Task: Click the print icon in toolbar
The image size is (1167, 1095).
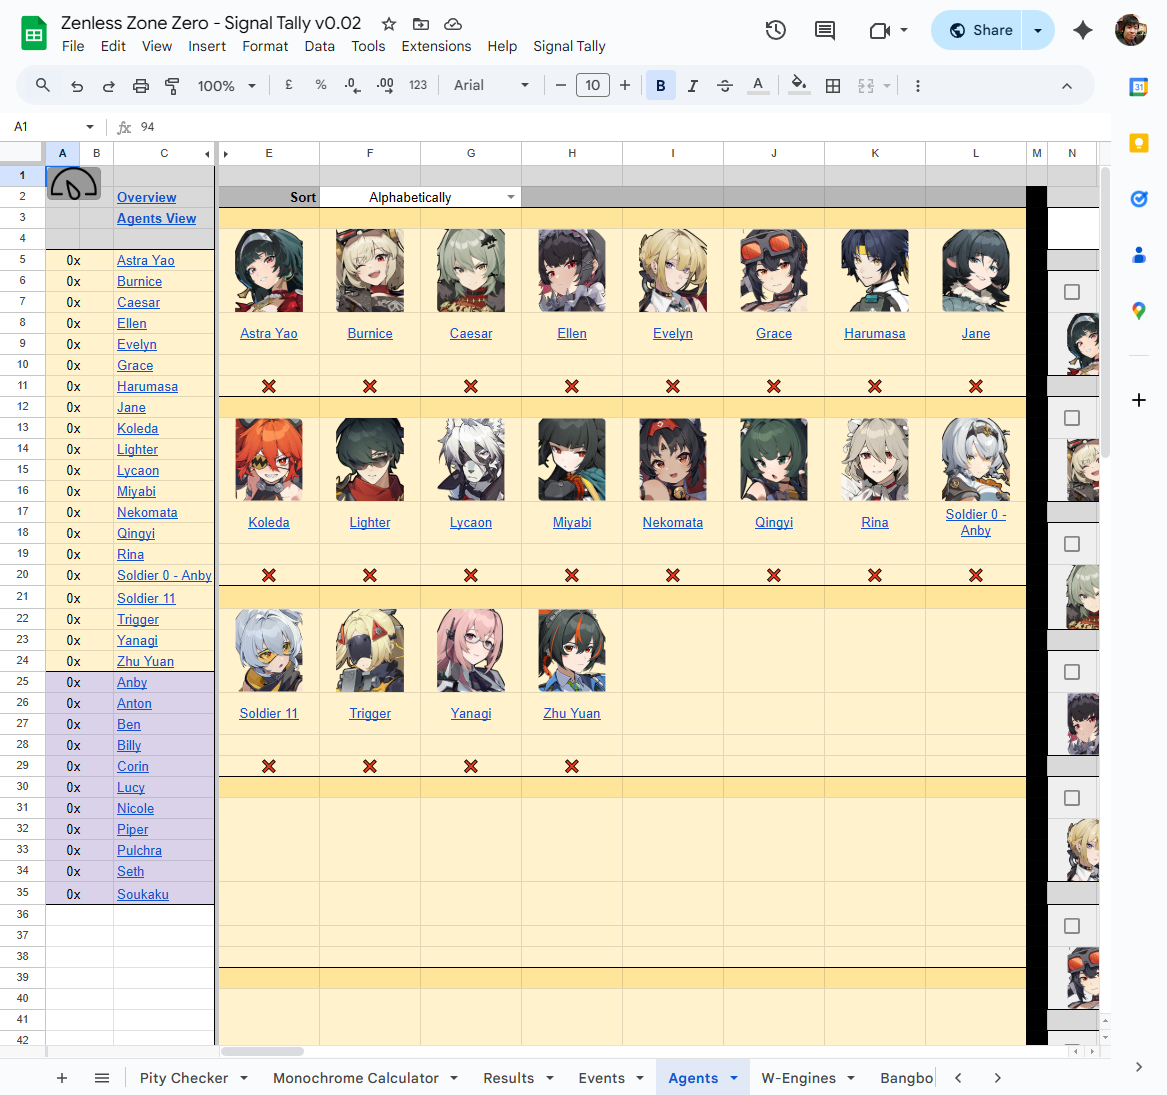Action: coord(141,86)
